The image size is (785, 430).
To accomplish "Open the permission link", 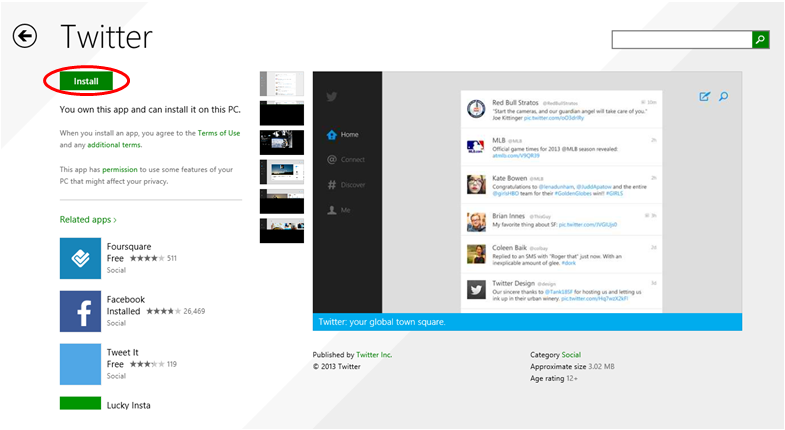I will (120, 170).
